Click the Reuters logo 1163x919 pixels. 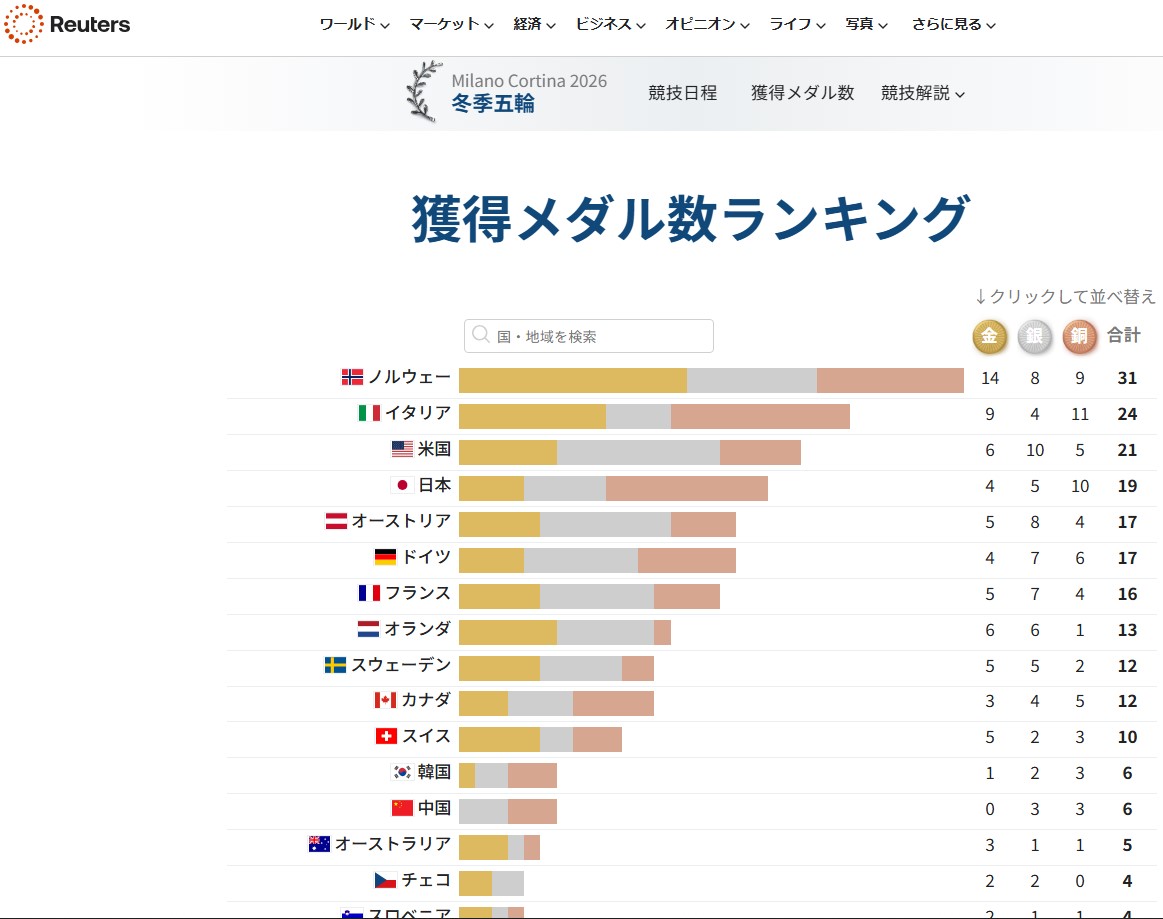tap(68, 24)
